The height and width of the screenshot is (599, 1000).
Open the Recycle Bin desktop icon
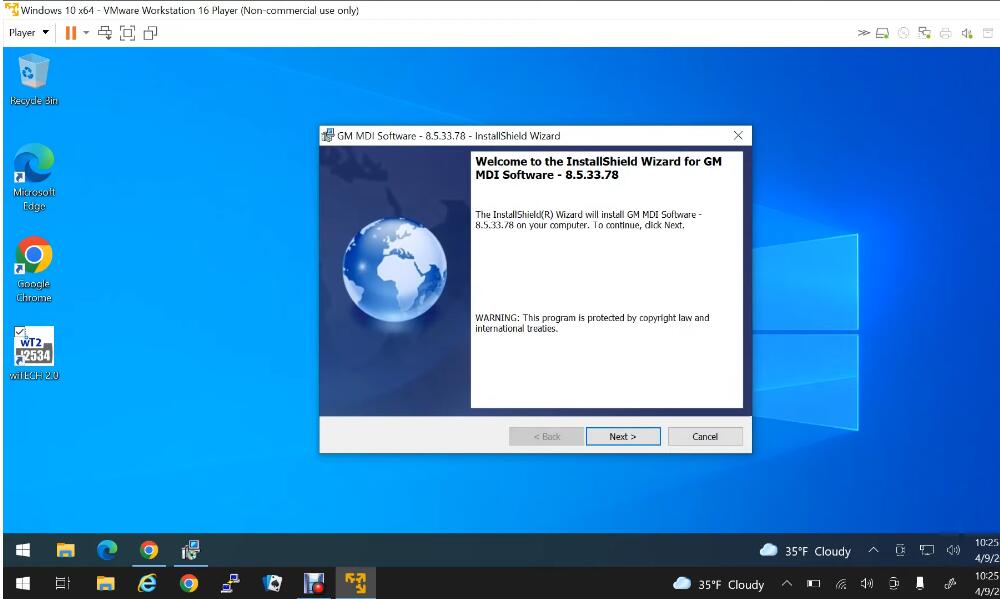point(33,80)
